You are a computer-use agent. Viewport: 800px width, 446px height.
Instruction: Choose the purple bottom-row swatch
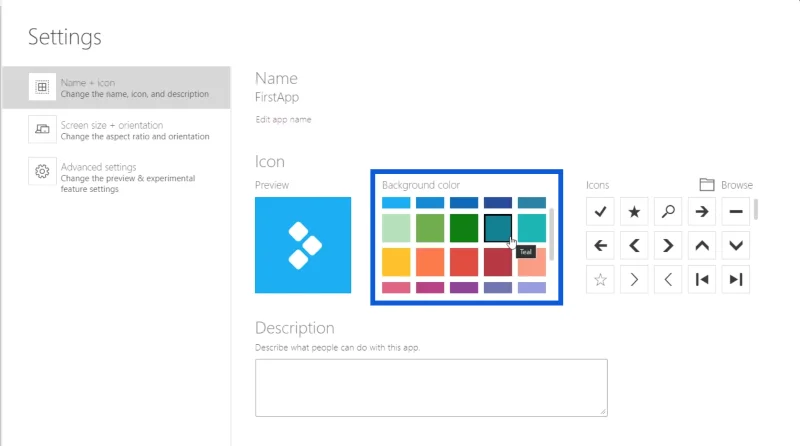coord(464,287)
